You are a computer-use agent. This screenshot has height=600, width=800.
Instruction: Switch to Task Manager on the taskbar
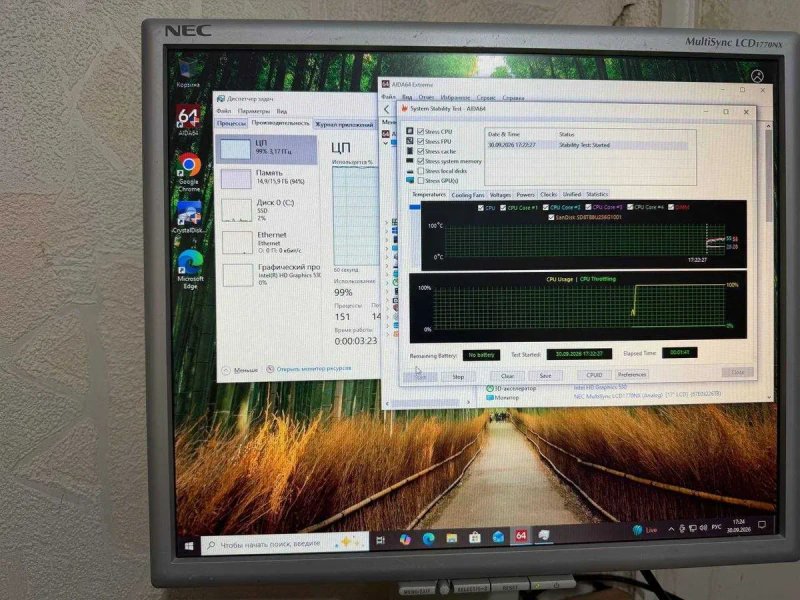coord(544,535)
